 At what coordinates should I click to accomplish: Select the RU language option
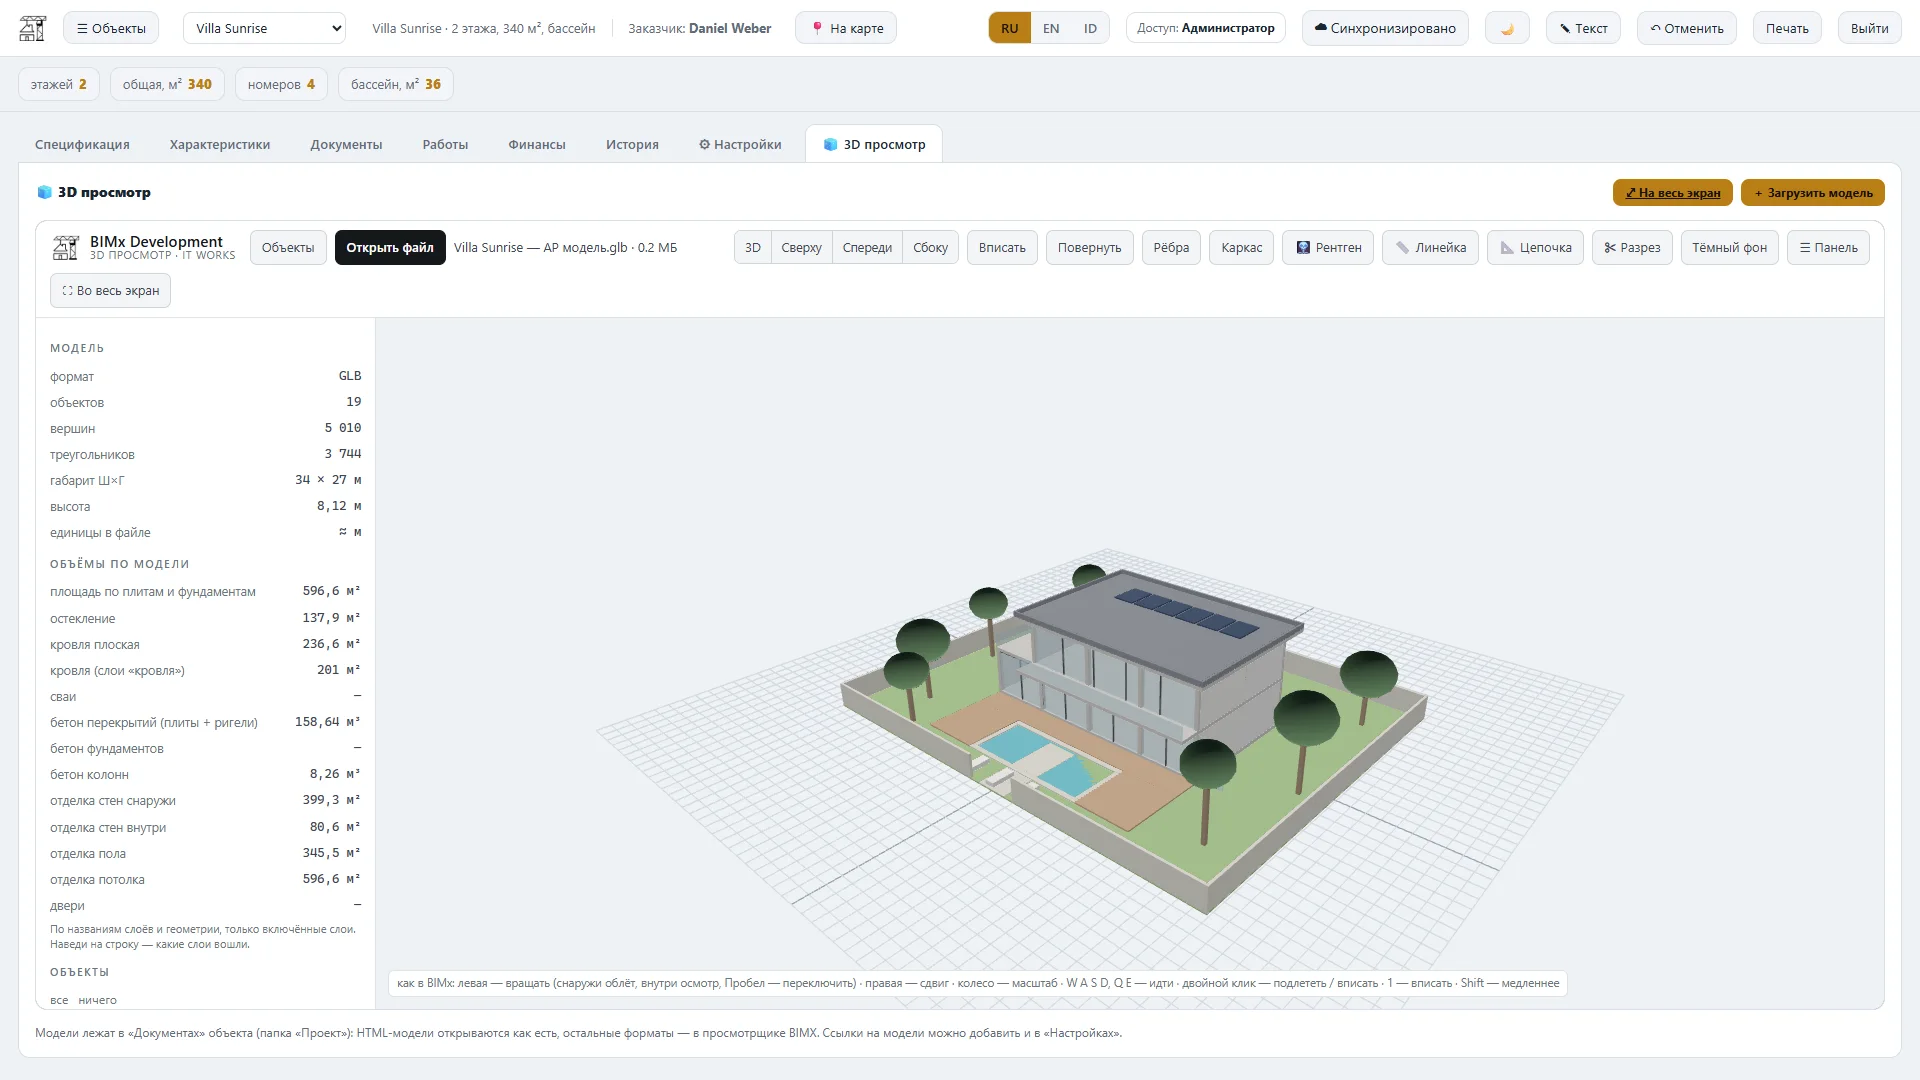(x=1010, y=28)
